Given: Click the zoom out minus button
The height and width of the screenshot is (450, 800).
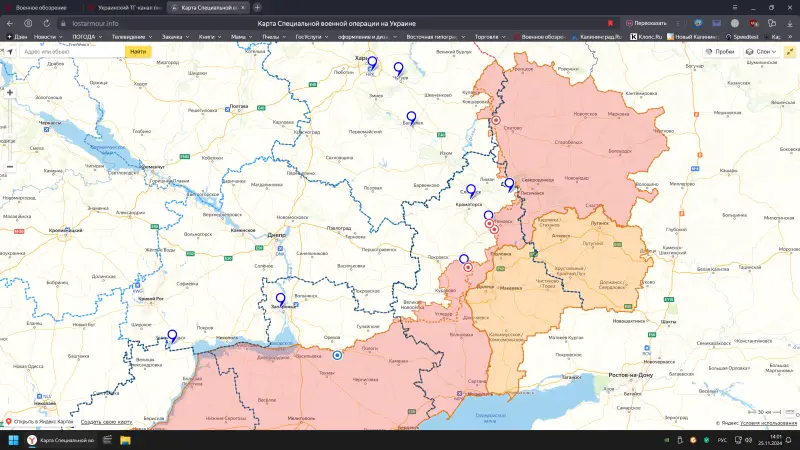Looking at the screenshot, I should click(10, 166).
